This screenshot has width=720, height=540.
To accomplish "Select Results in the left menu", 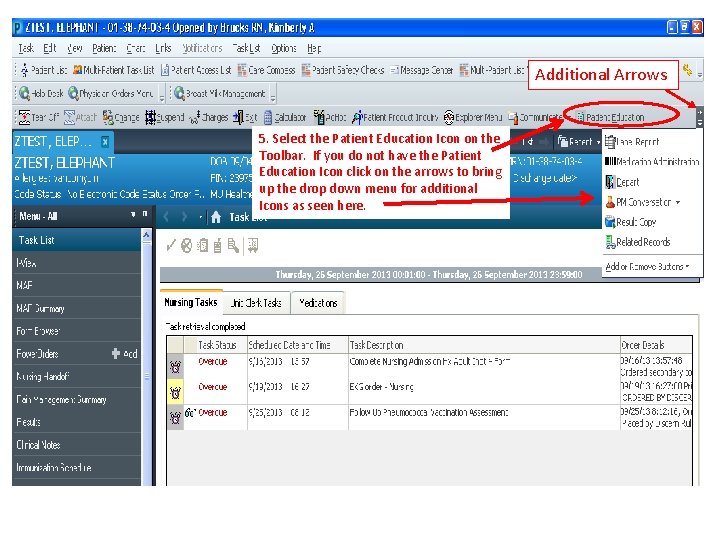I will (76, 422).
